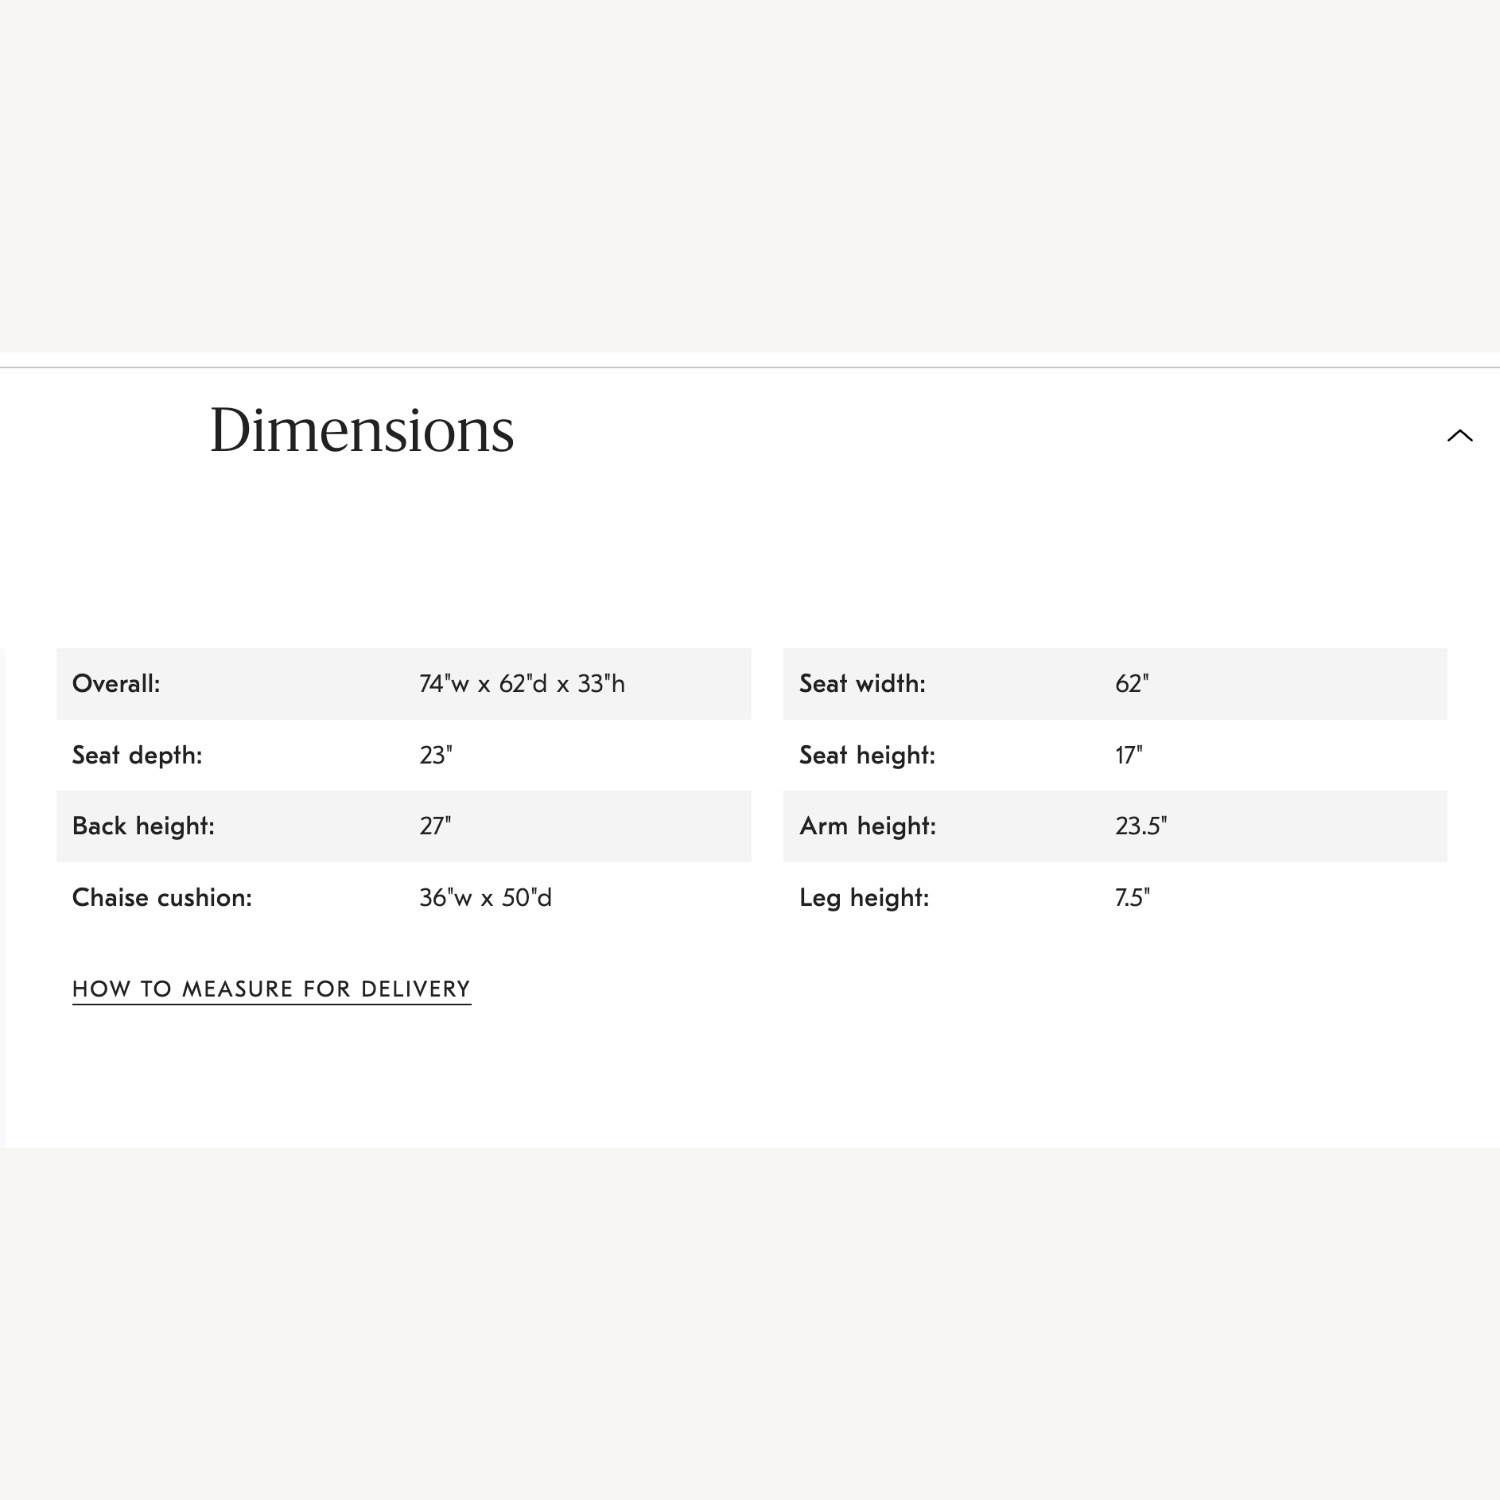Click the Seat width label

(862, 684)
